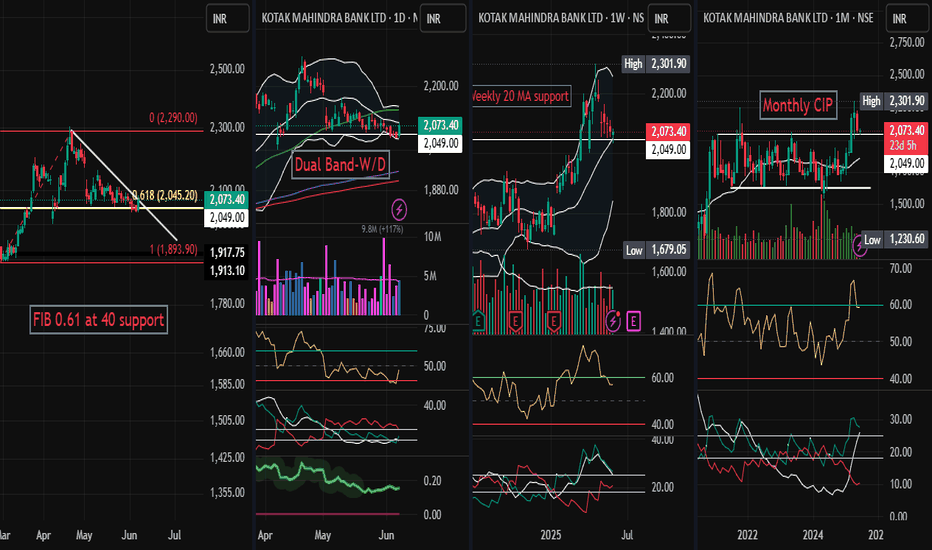Image resolution: width=932 pixels, height=550 pixels.
Task: Click the 1,800.00 label on weekly price axis
Action: (x=669, y=212)
